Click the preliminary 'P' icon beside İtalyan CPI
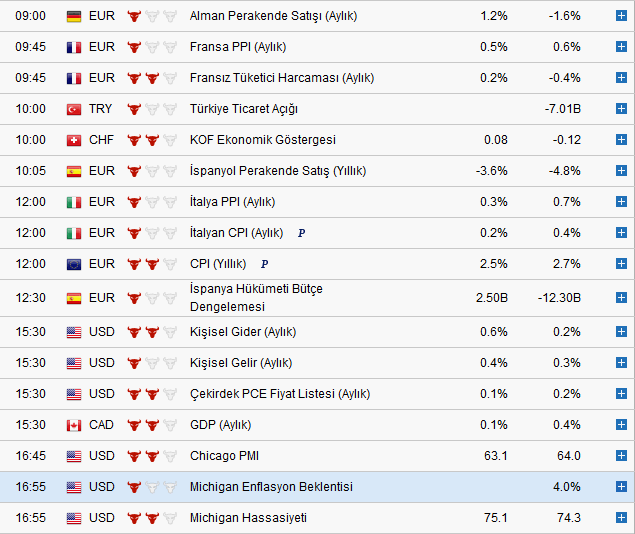 pyautogui.click(x=302, y=233)
